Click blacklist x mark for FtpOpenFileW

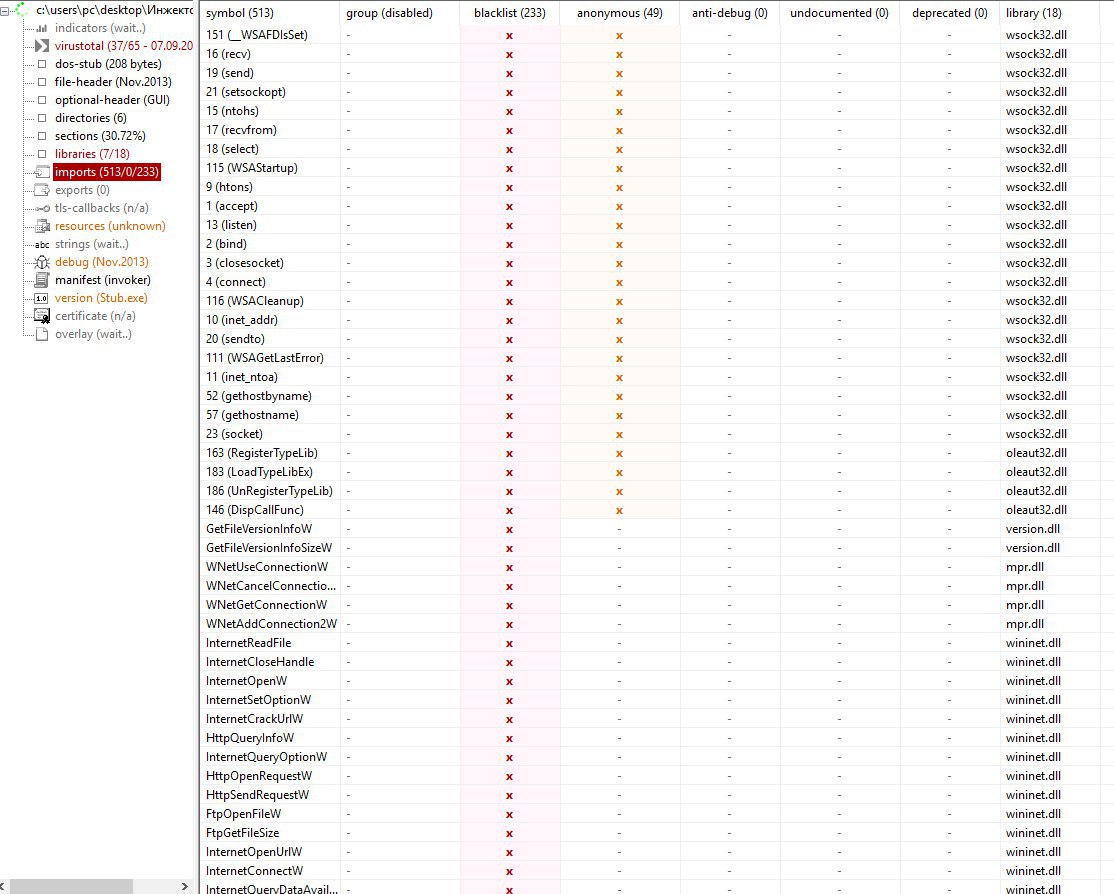tap(509, 814)
